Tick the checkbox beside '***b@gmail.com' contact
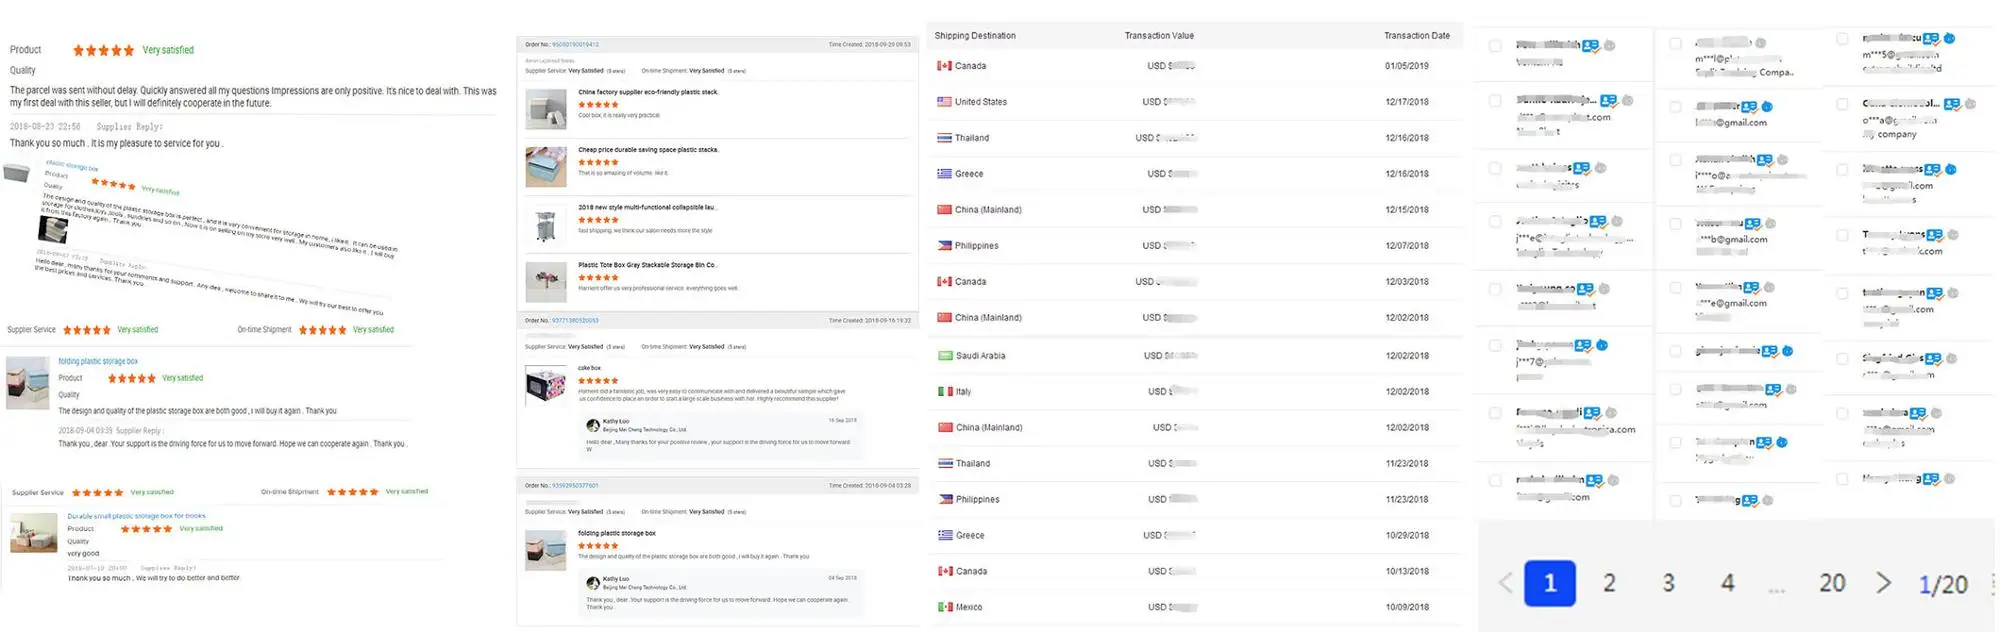 pyautogui.click(x=1676, y=224)
